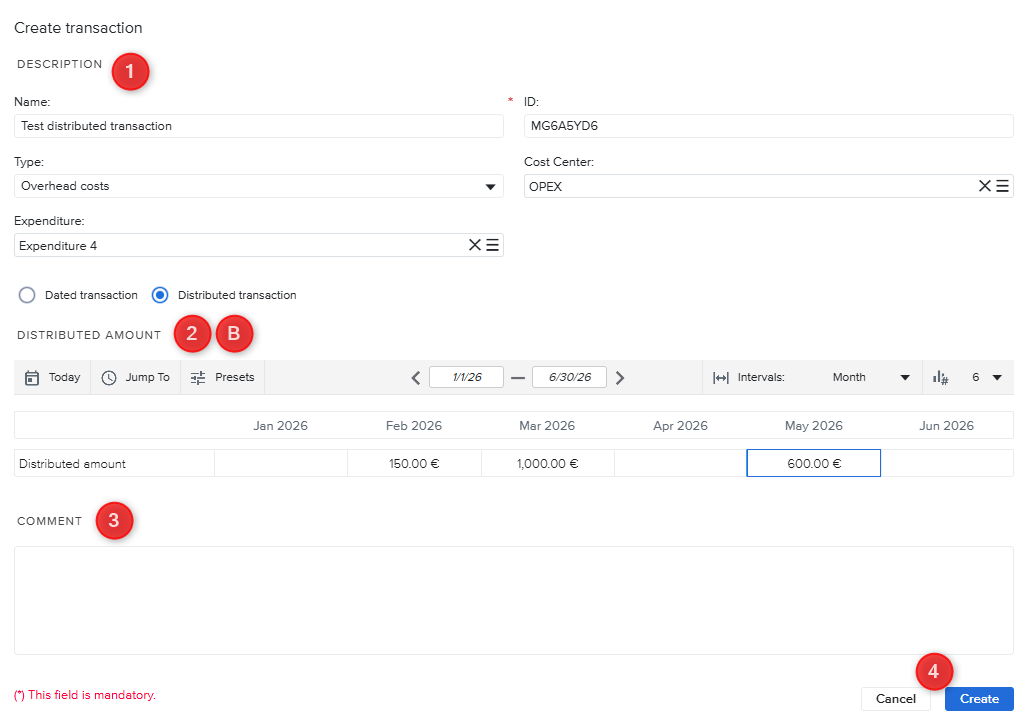Open the Expenditure list picker icon

493,245
